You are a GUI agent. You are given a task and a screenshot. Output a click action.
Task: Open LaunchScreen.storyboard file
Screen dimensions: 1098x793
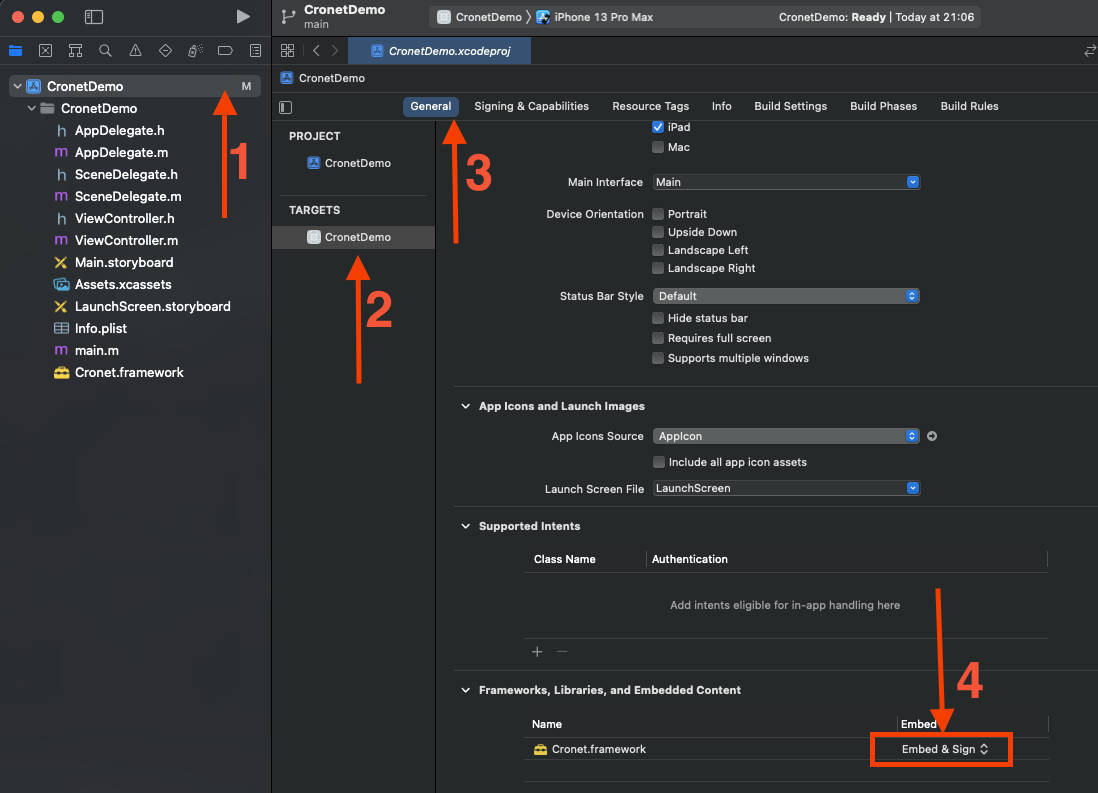(142, 307)
